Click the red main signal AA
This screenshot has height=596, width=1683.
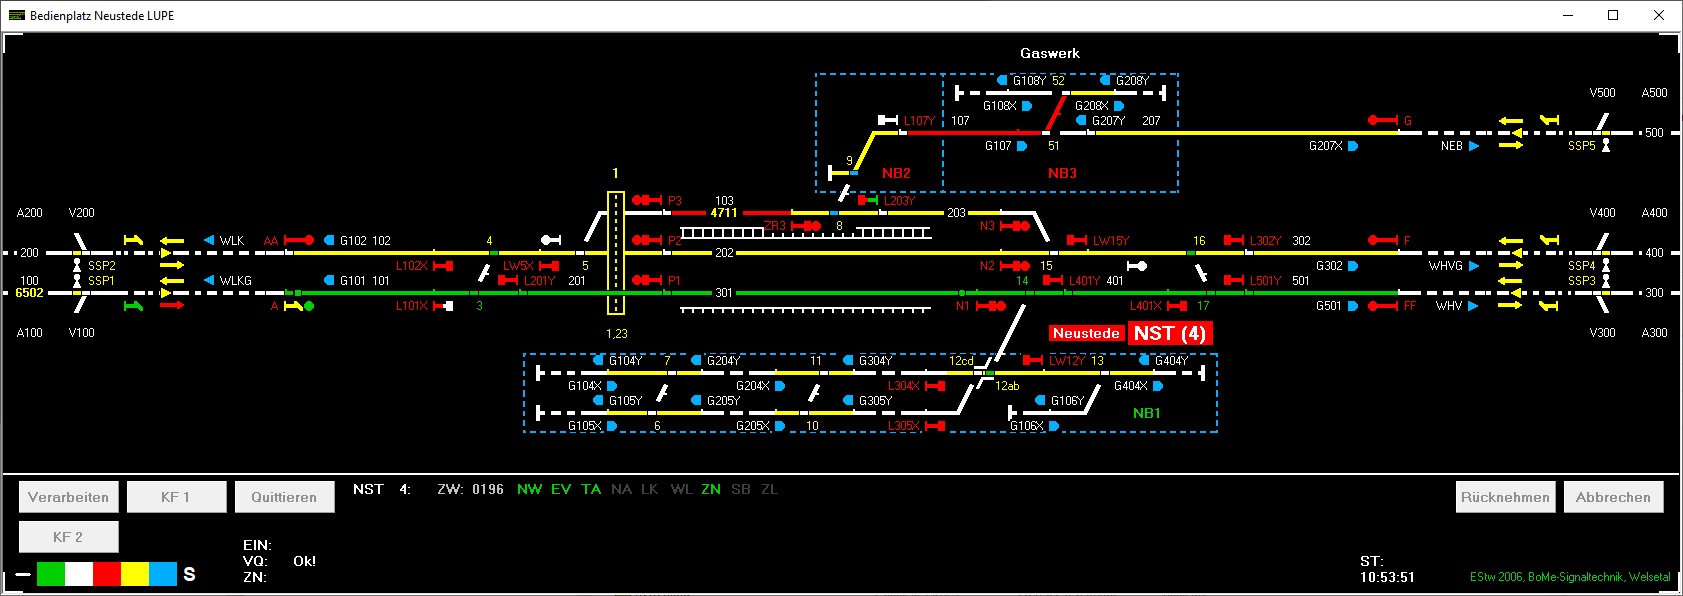[299, 240]
